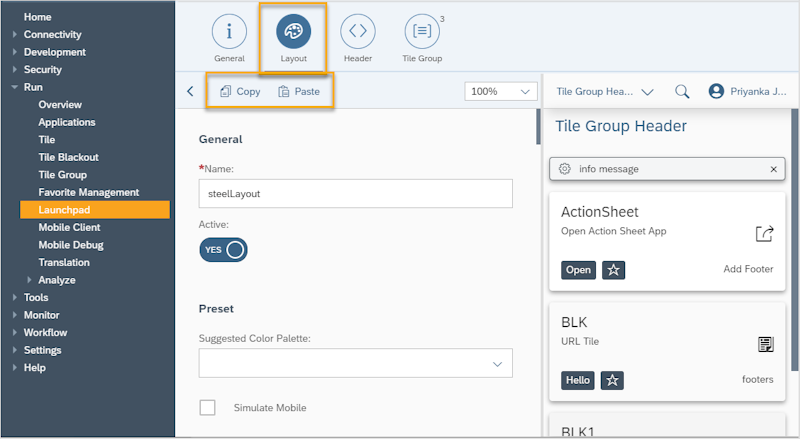Click the Copy button
The image size is (800, 439).
pos(239,91)
